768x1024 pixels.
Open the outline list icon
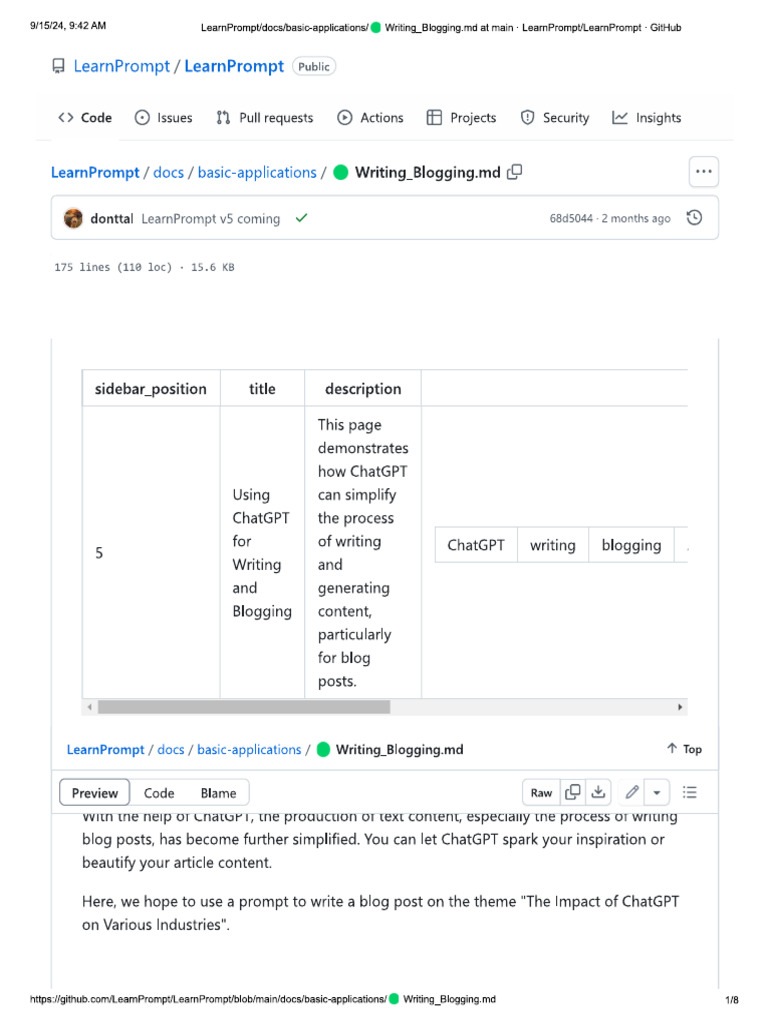[690, 793]
